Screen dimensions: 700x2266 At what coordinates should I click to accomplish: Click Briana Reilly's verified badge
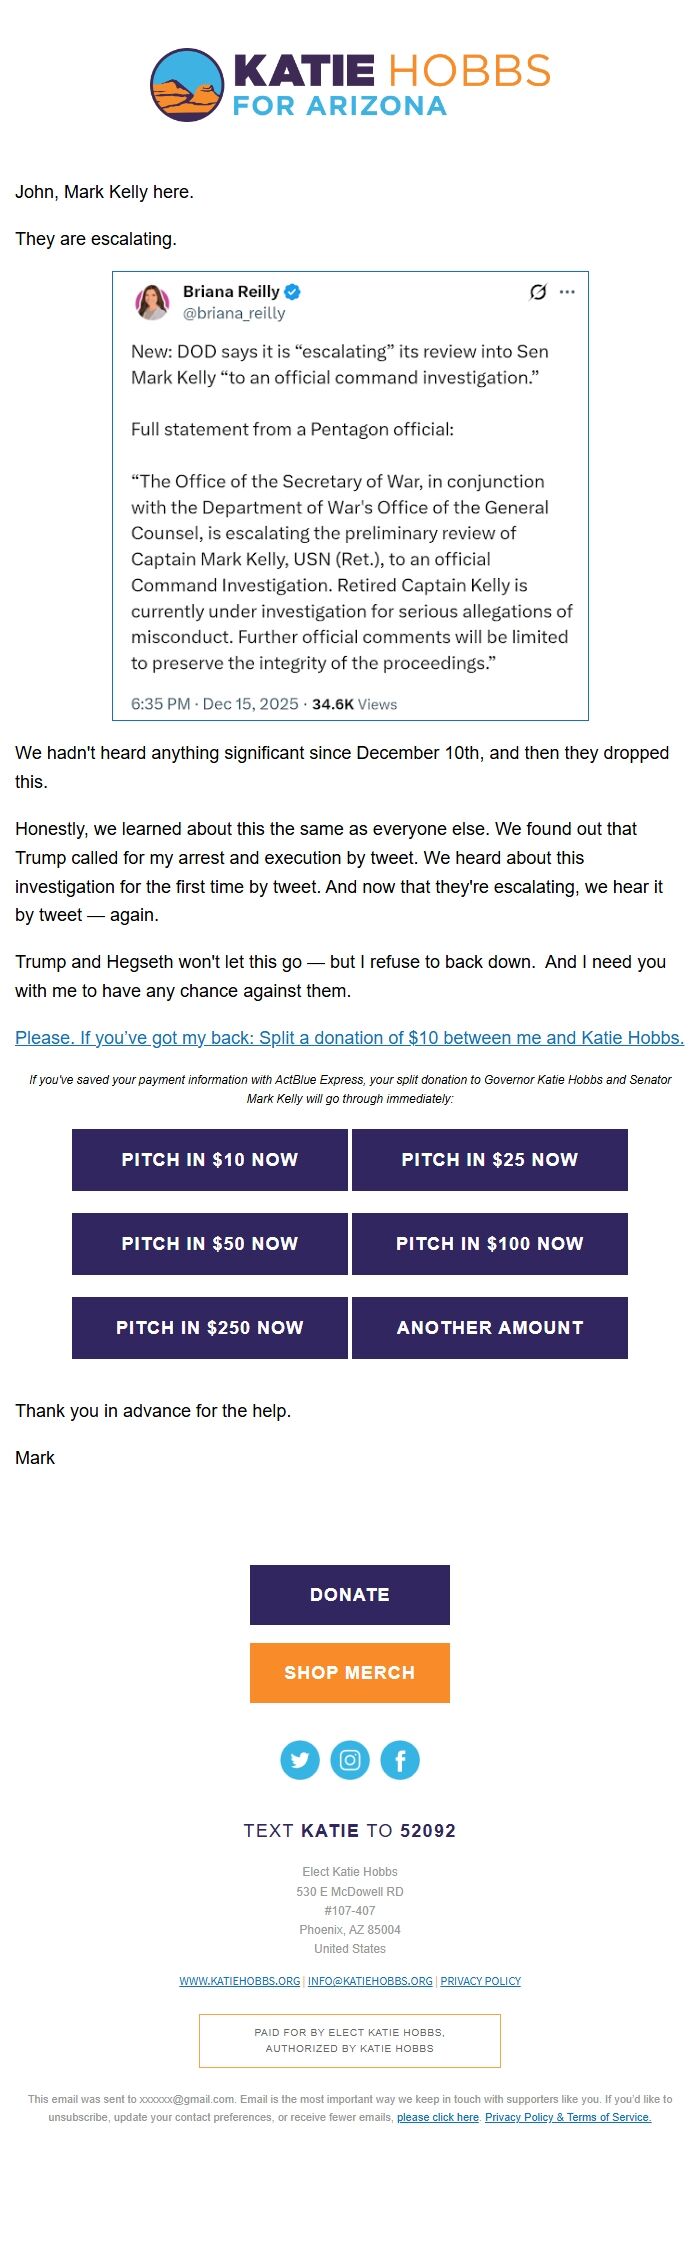(291, 292)
